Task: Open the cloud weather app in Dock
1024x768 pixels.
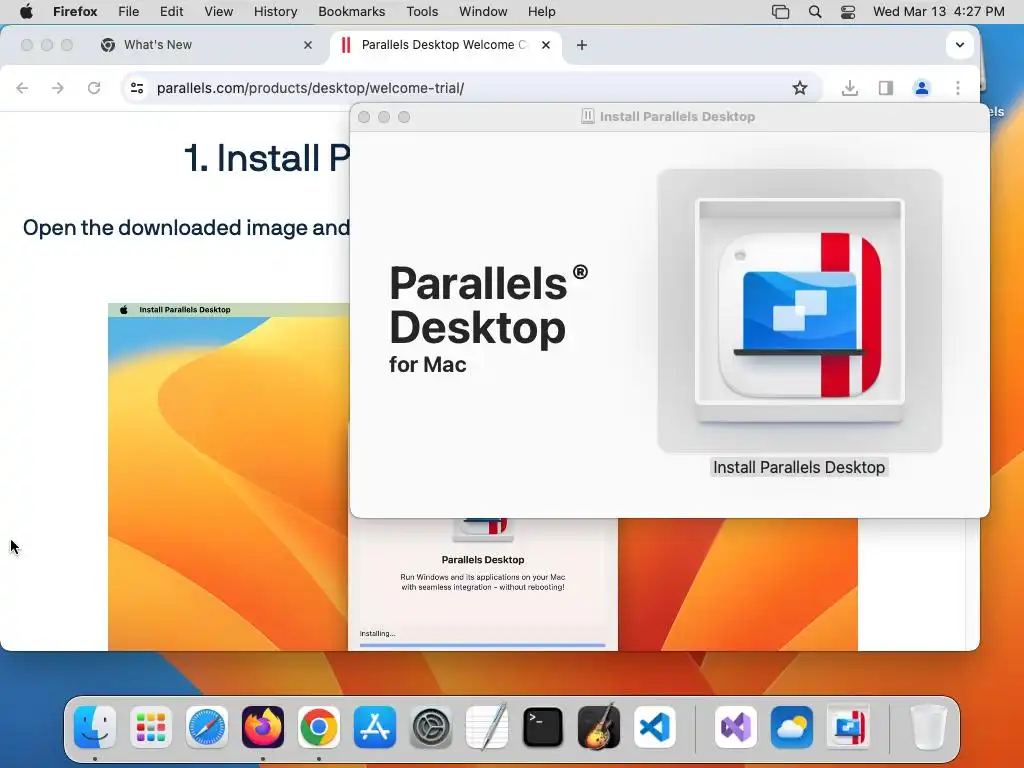Action: click(x=792, y=727)
